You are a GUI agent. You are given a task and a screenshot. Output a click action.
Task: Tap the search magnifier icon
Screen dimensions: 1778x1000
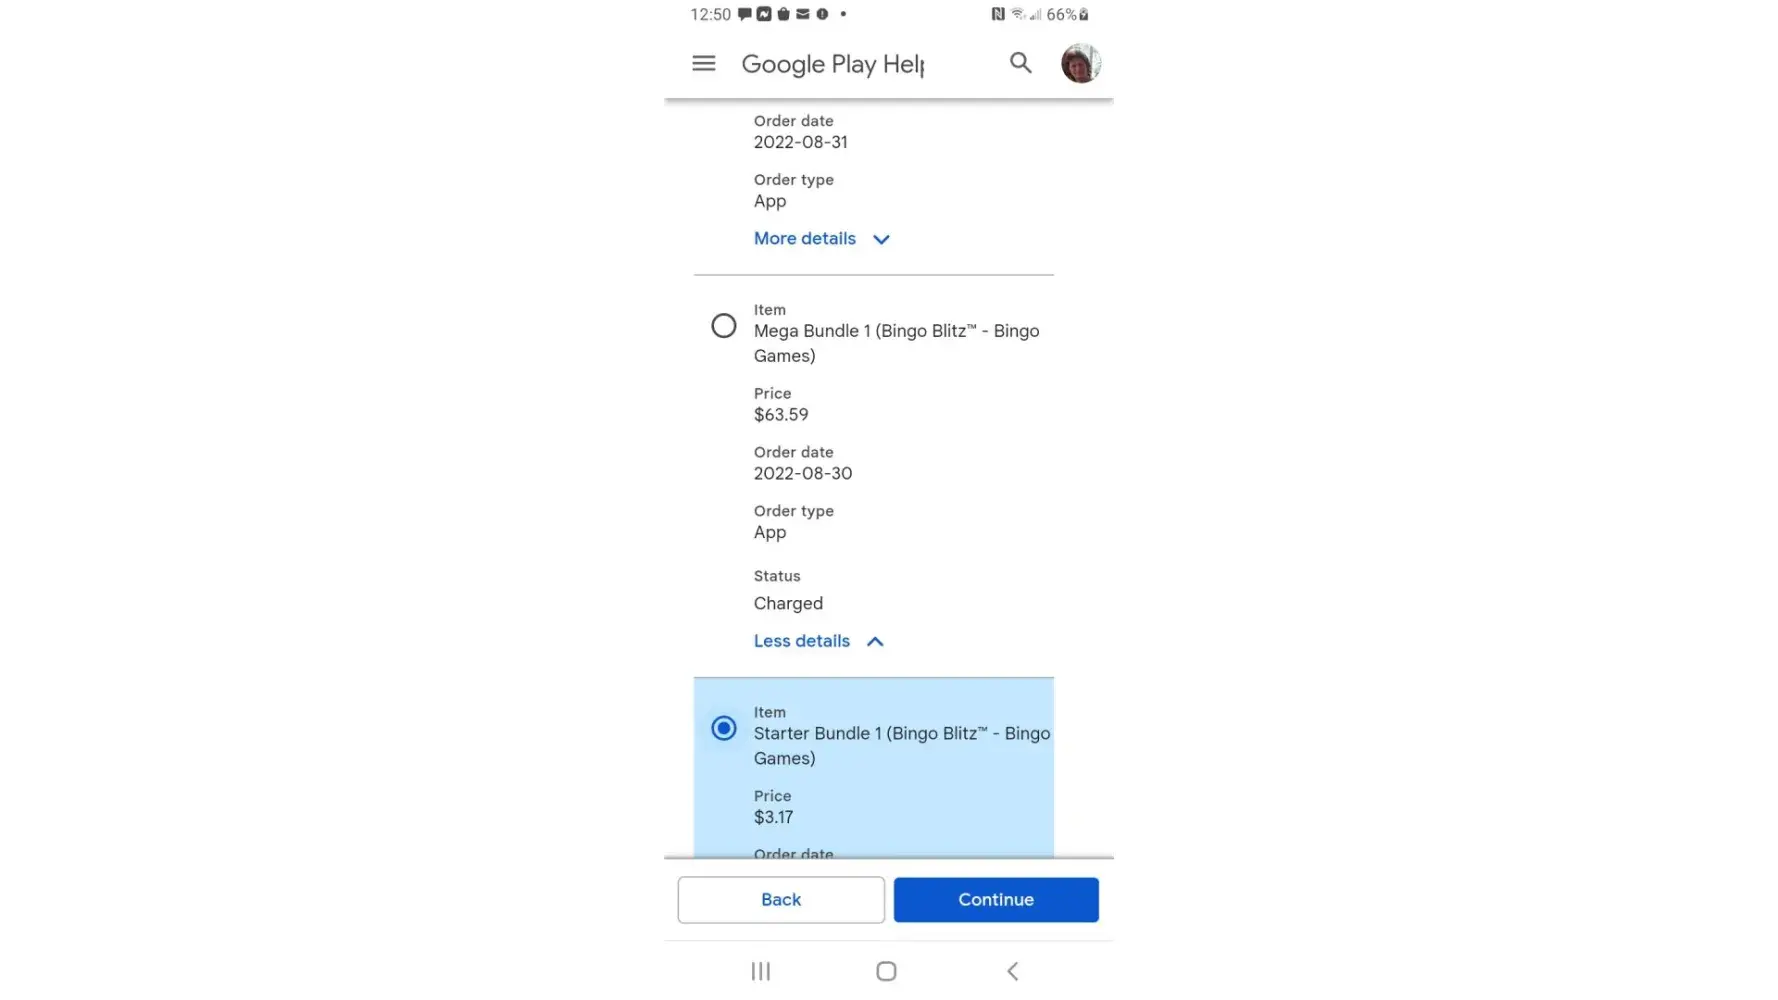click(x=1020, y=63)
